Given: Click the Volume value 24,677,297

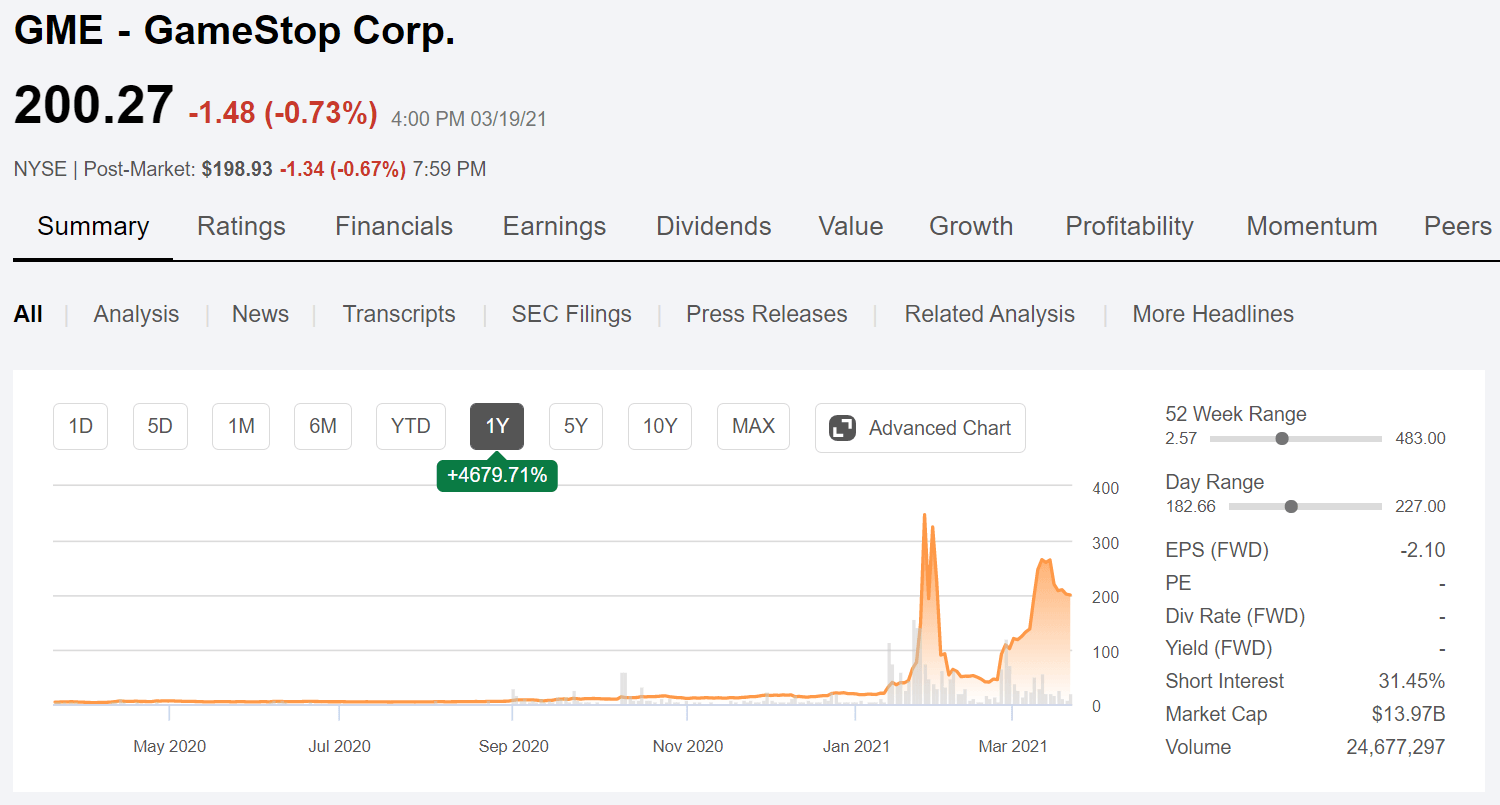Looking at the screenshot, I should tap(1397, 747).
